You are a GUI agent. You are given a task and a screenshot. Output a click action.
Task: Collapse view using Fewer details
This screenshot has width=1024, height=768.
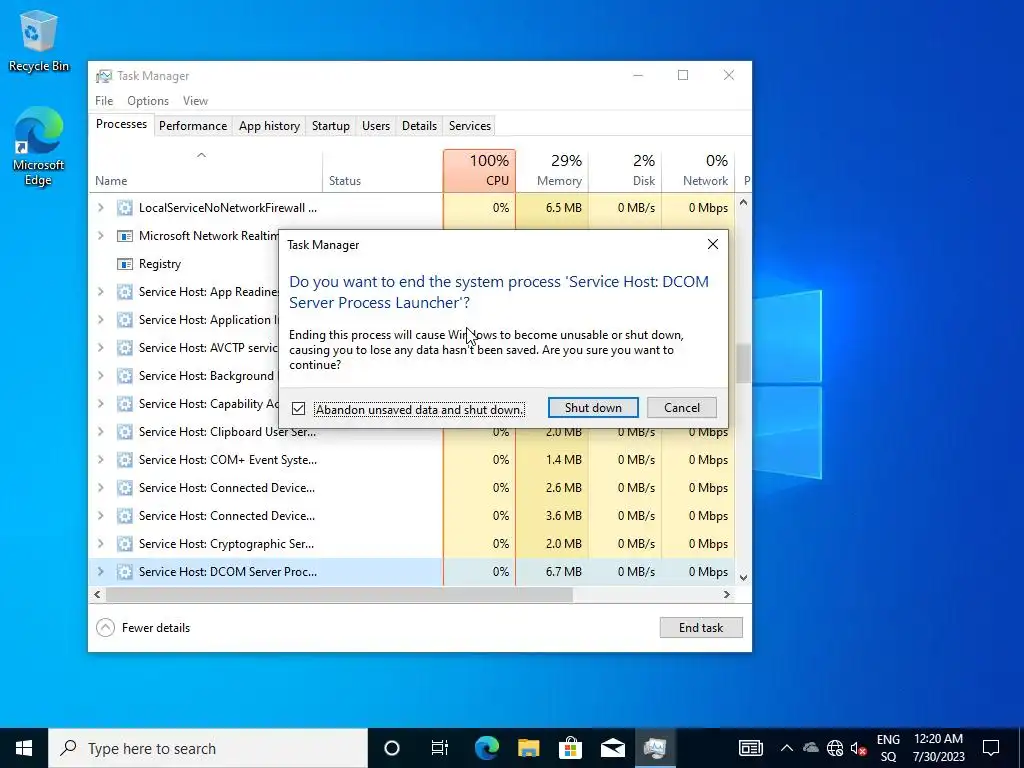[x=143, y=628]
